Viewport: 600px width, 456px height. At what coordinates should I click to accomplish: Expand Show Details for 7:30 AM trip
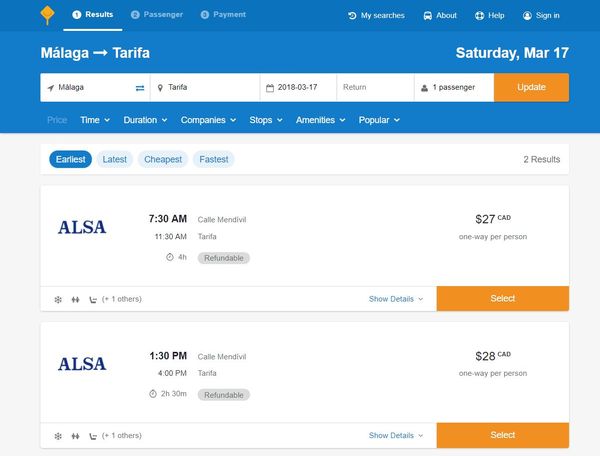(x=396, y=299)
